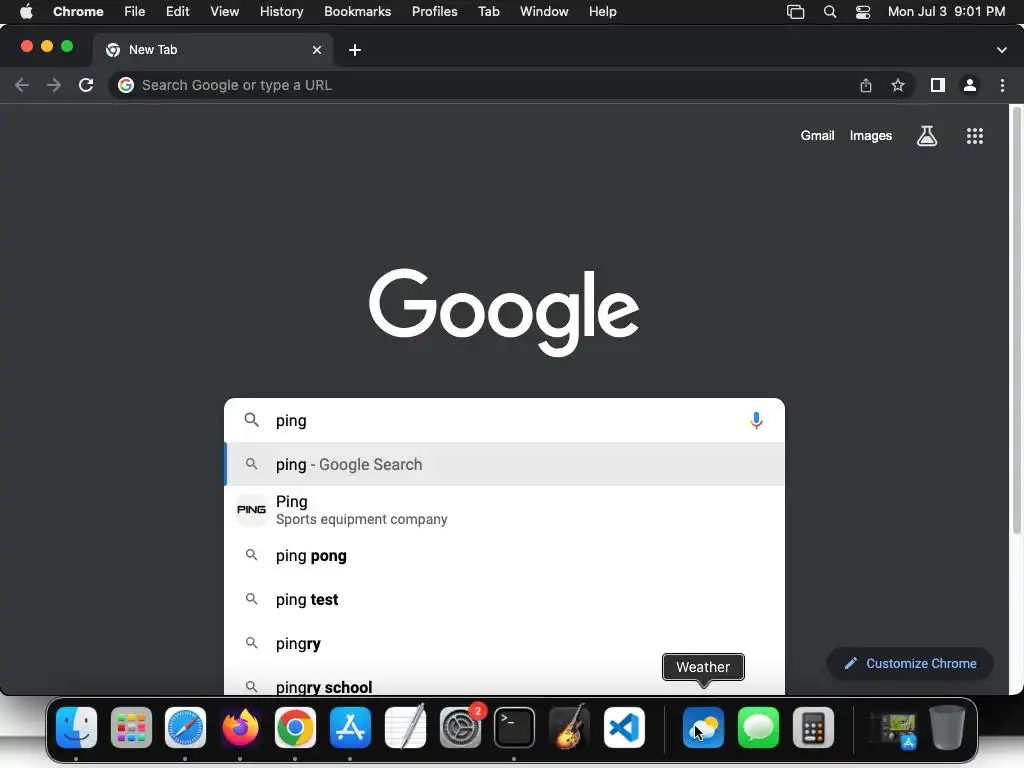The width and height of the screenshot is (1024, 768).
Task: Open the Search Labs flask icon
Action: 927,136
